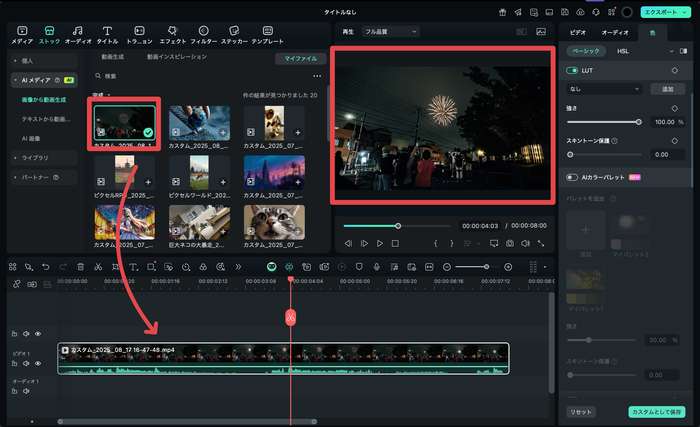
Task: Toggle the compare view icon beside HSL
Action: (x=683, y=51)
